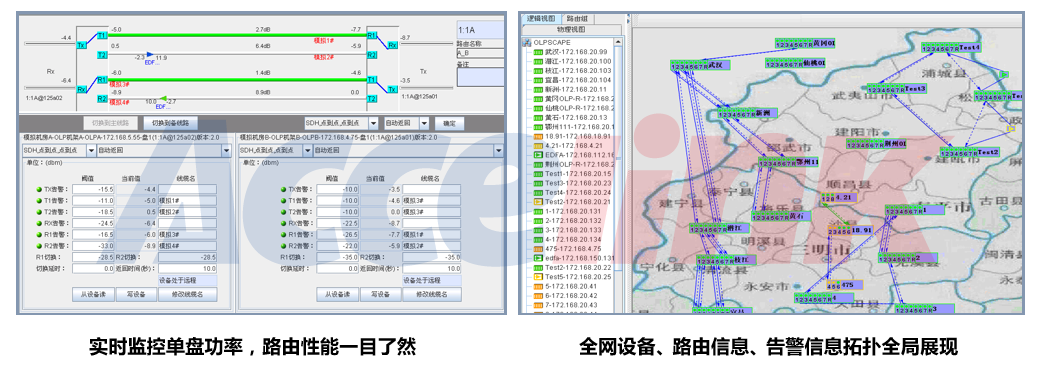Click TX告警 green indicator in left panel

(x=39, y=189)
